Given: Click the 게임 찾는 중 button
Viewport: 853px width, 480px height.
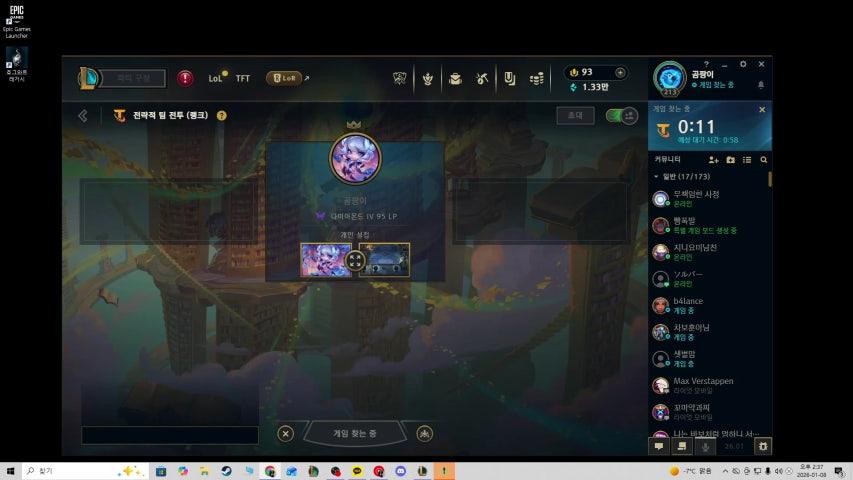Looking at the screenshot, I should [x=355, y=433].
